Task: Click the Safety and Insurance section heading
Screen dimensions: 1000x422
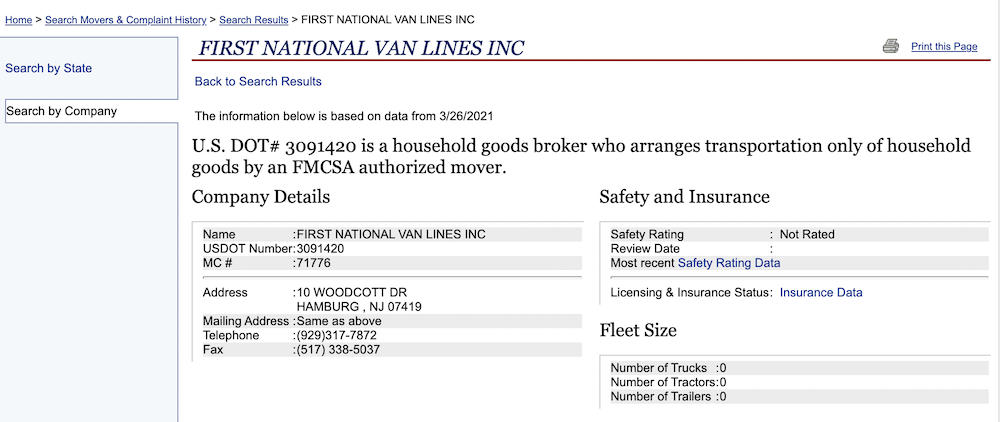Action: point(684,197)
